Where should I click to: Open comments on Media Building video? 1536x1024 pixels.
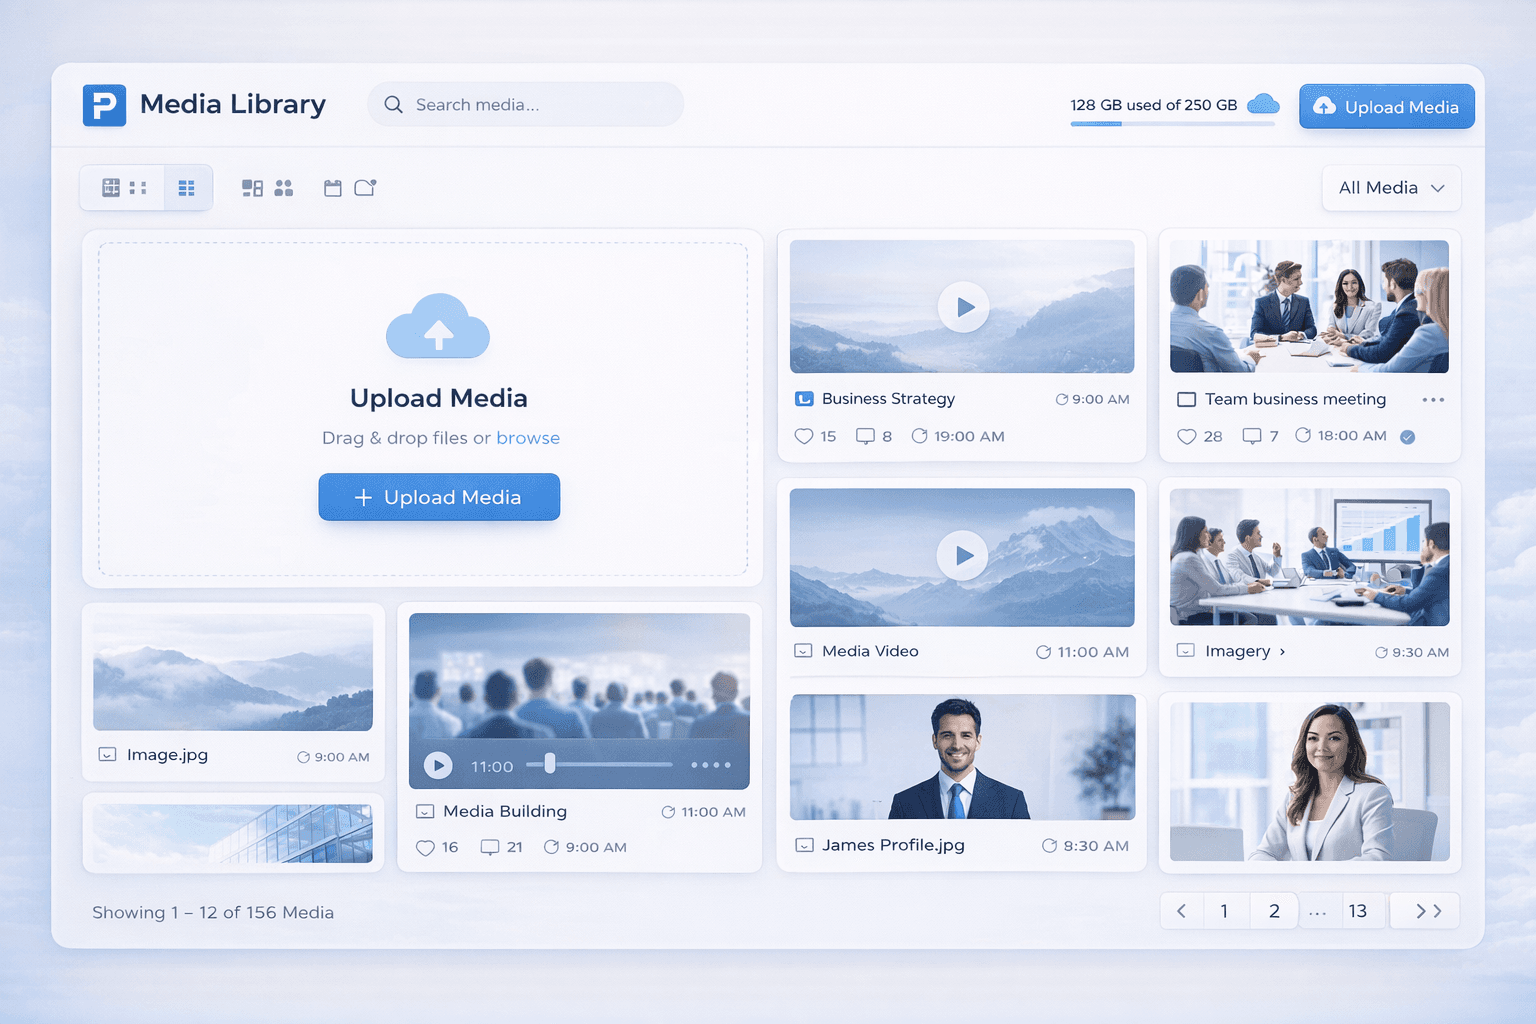(488, 847)
